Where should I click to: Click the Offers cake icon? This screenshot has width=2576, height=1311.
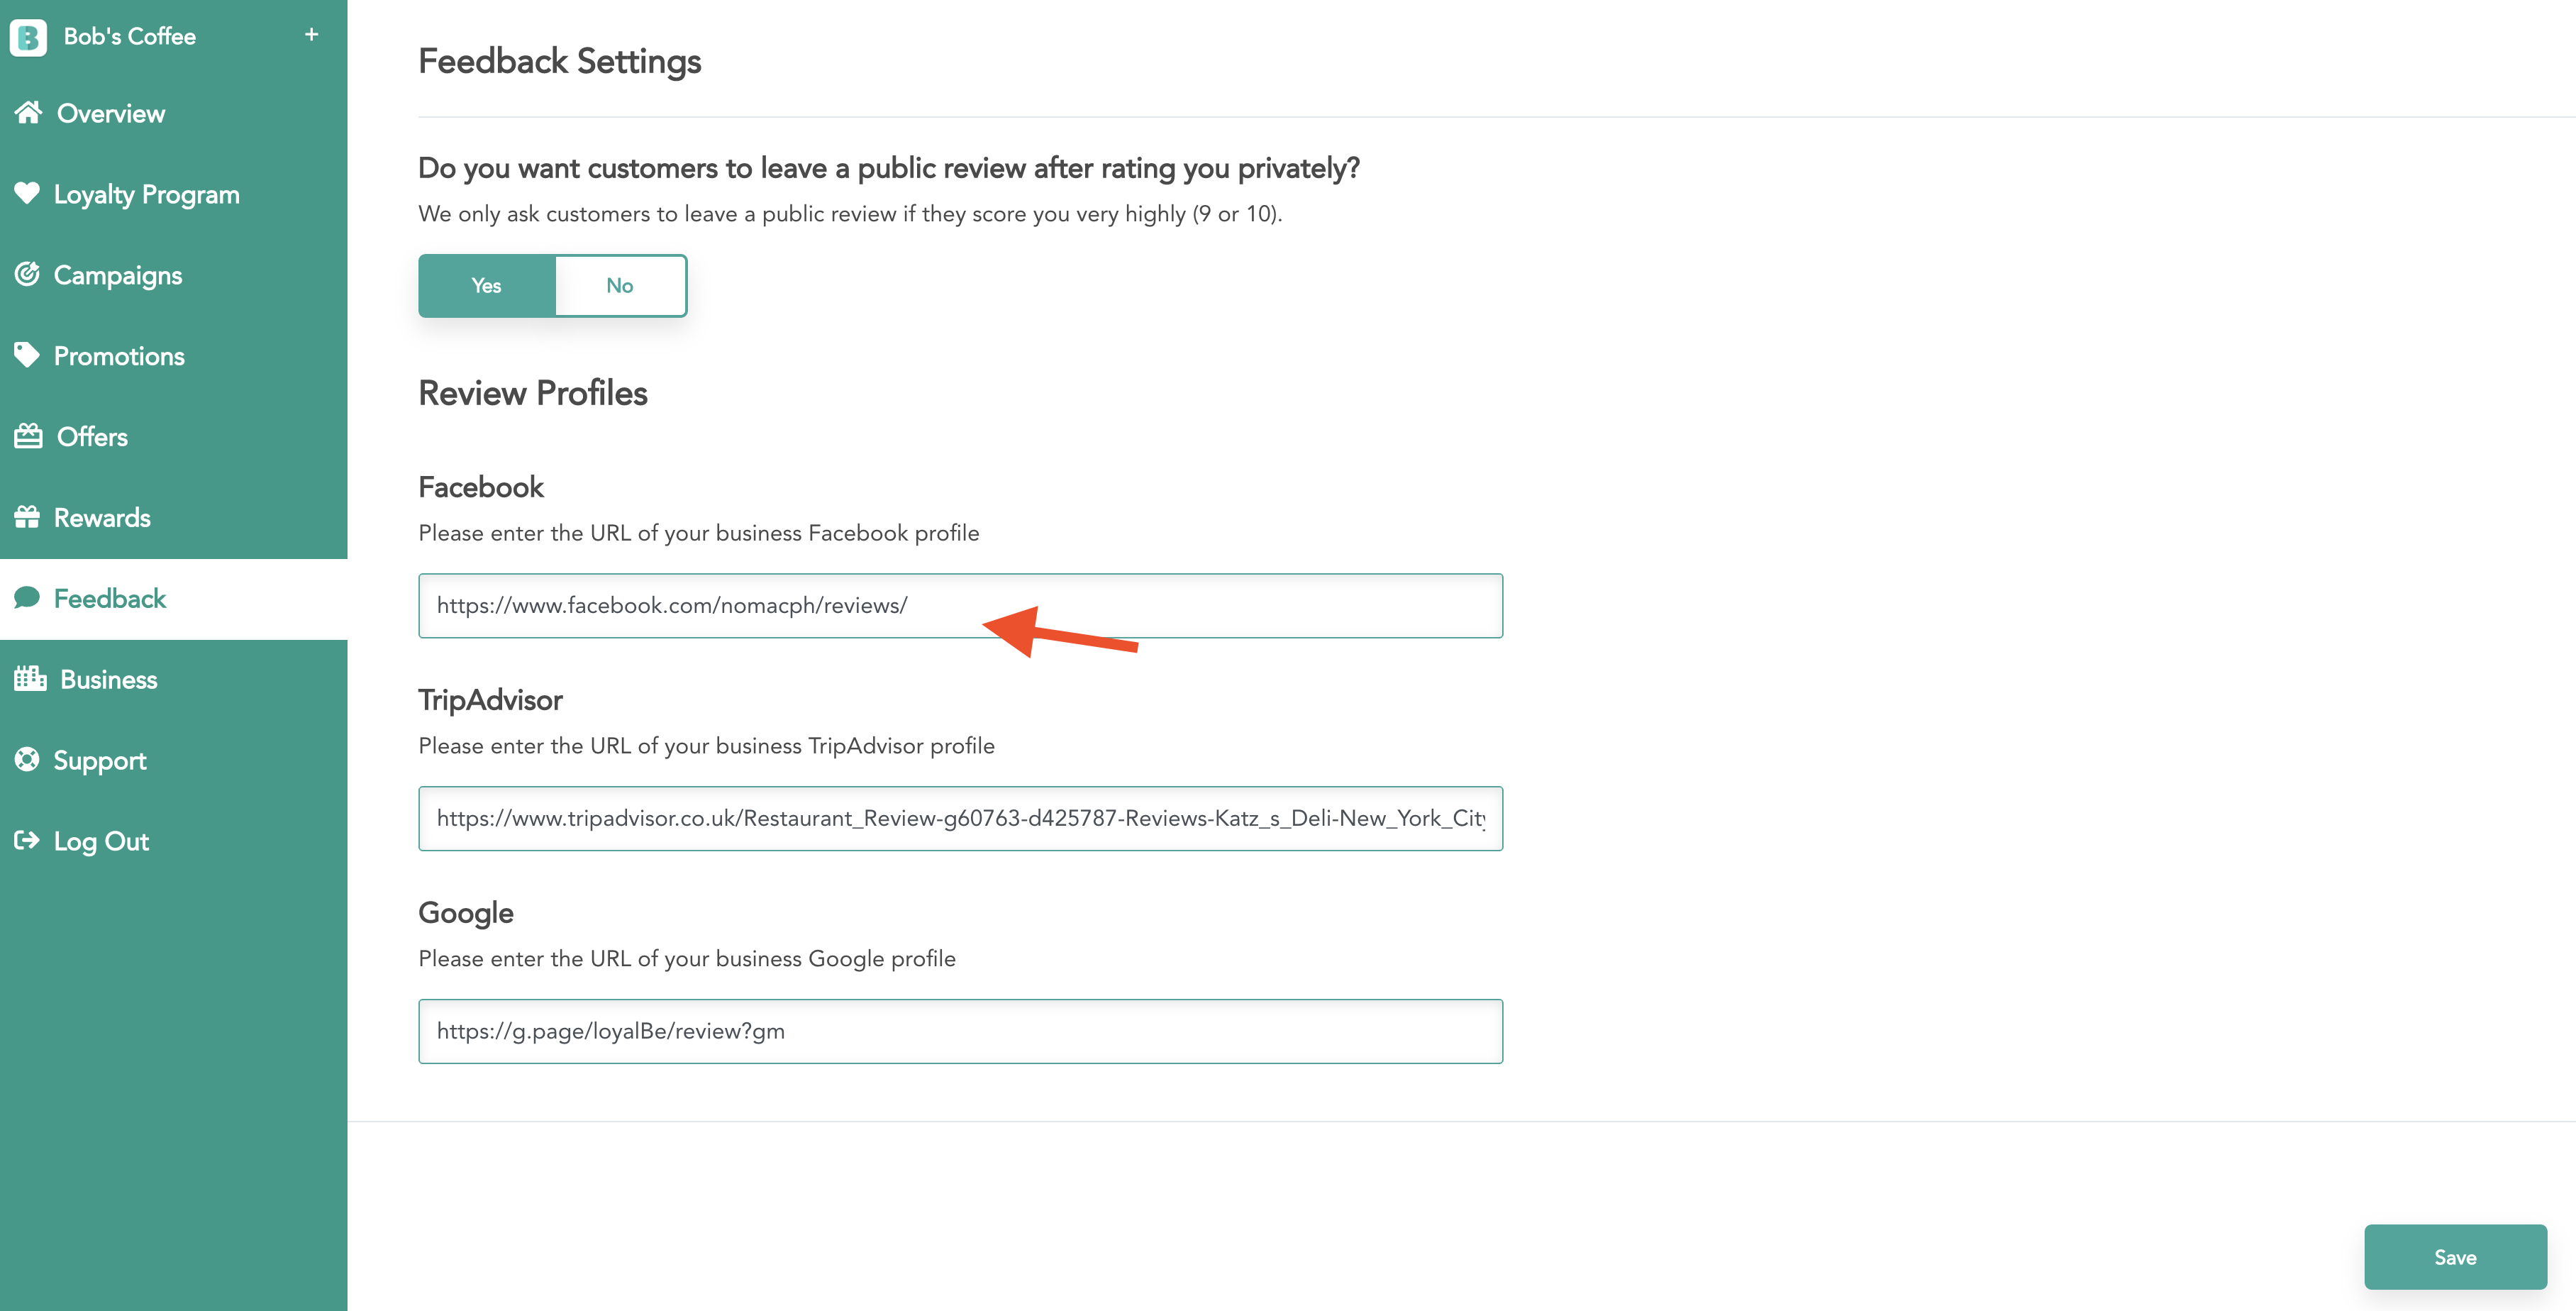click(x=28, y=436)
